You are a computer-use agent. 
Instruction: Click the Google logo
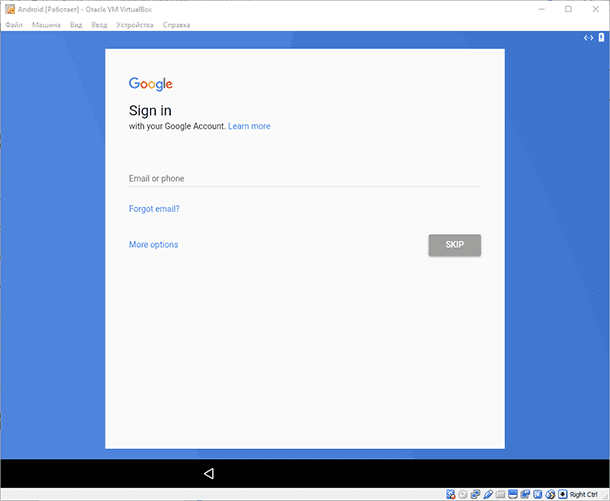pos(151,84)
